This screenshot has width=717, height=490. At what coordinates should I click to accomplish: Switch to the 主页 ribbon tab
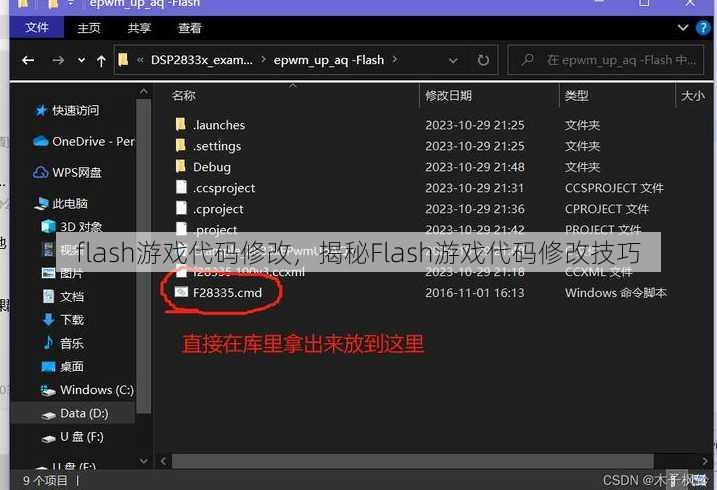click(89, 28)
